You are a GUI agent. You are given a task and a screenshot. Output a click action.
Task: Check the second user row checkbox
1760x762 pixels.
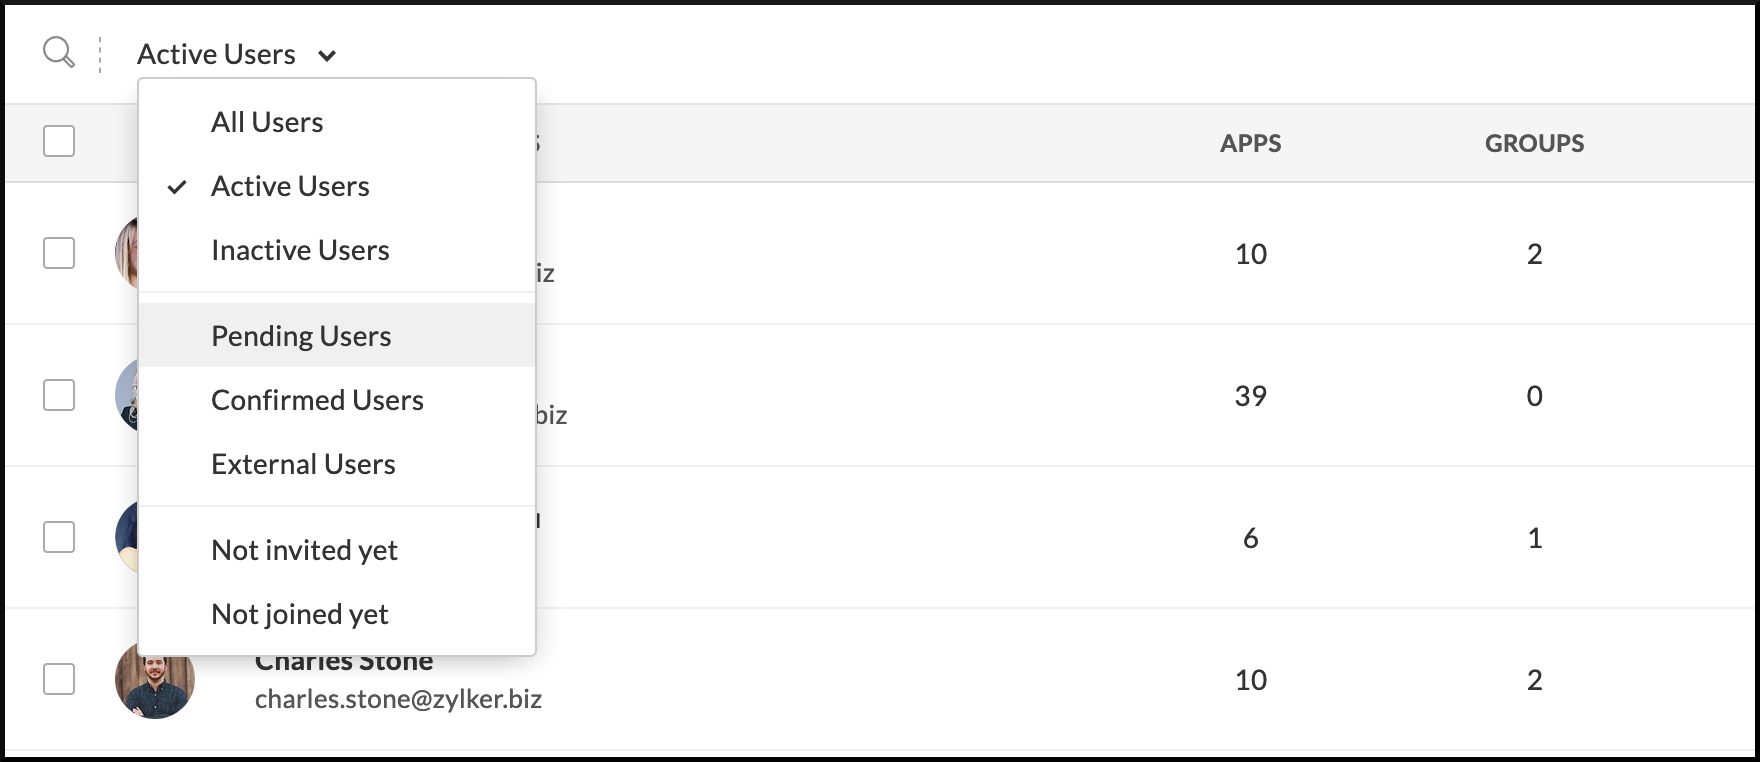coord(59,395)
